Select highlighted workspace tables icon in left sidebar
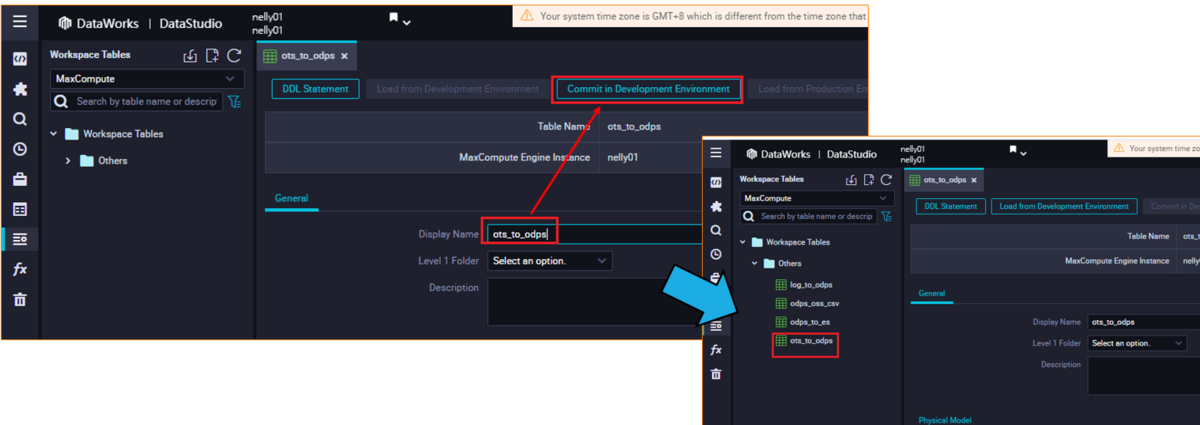The width and height of the screenshot is (1200, 425). click(x=20, y=240)
